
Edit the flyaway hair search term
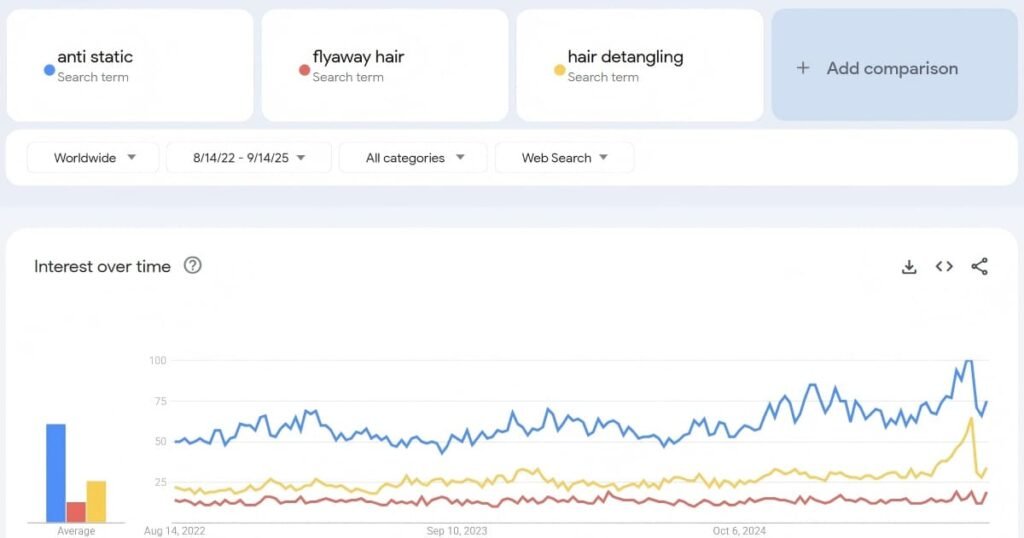click(x=358, y=57)
